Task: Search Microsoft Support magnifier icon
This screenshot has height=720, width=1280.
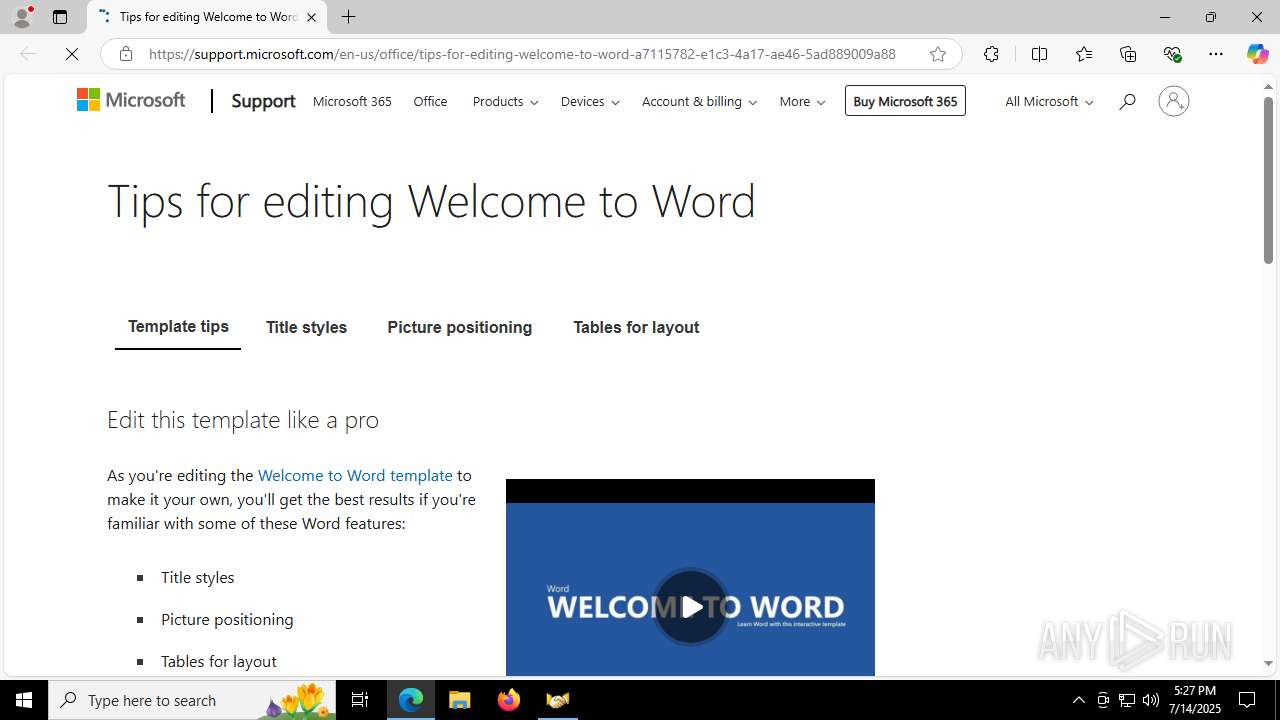Action: pyautogui.click(x=1127, y=101)
